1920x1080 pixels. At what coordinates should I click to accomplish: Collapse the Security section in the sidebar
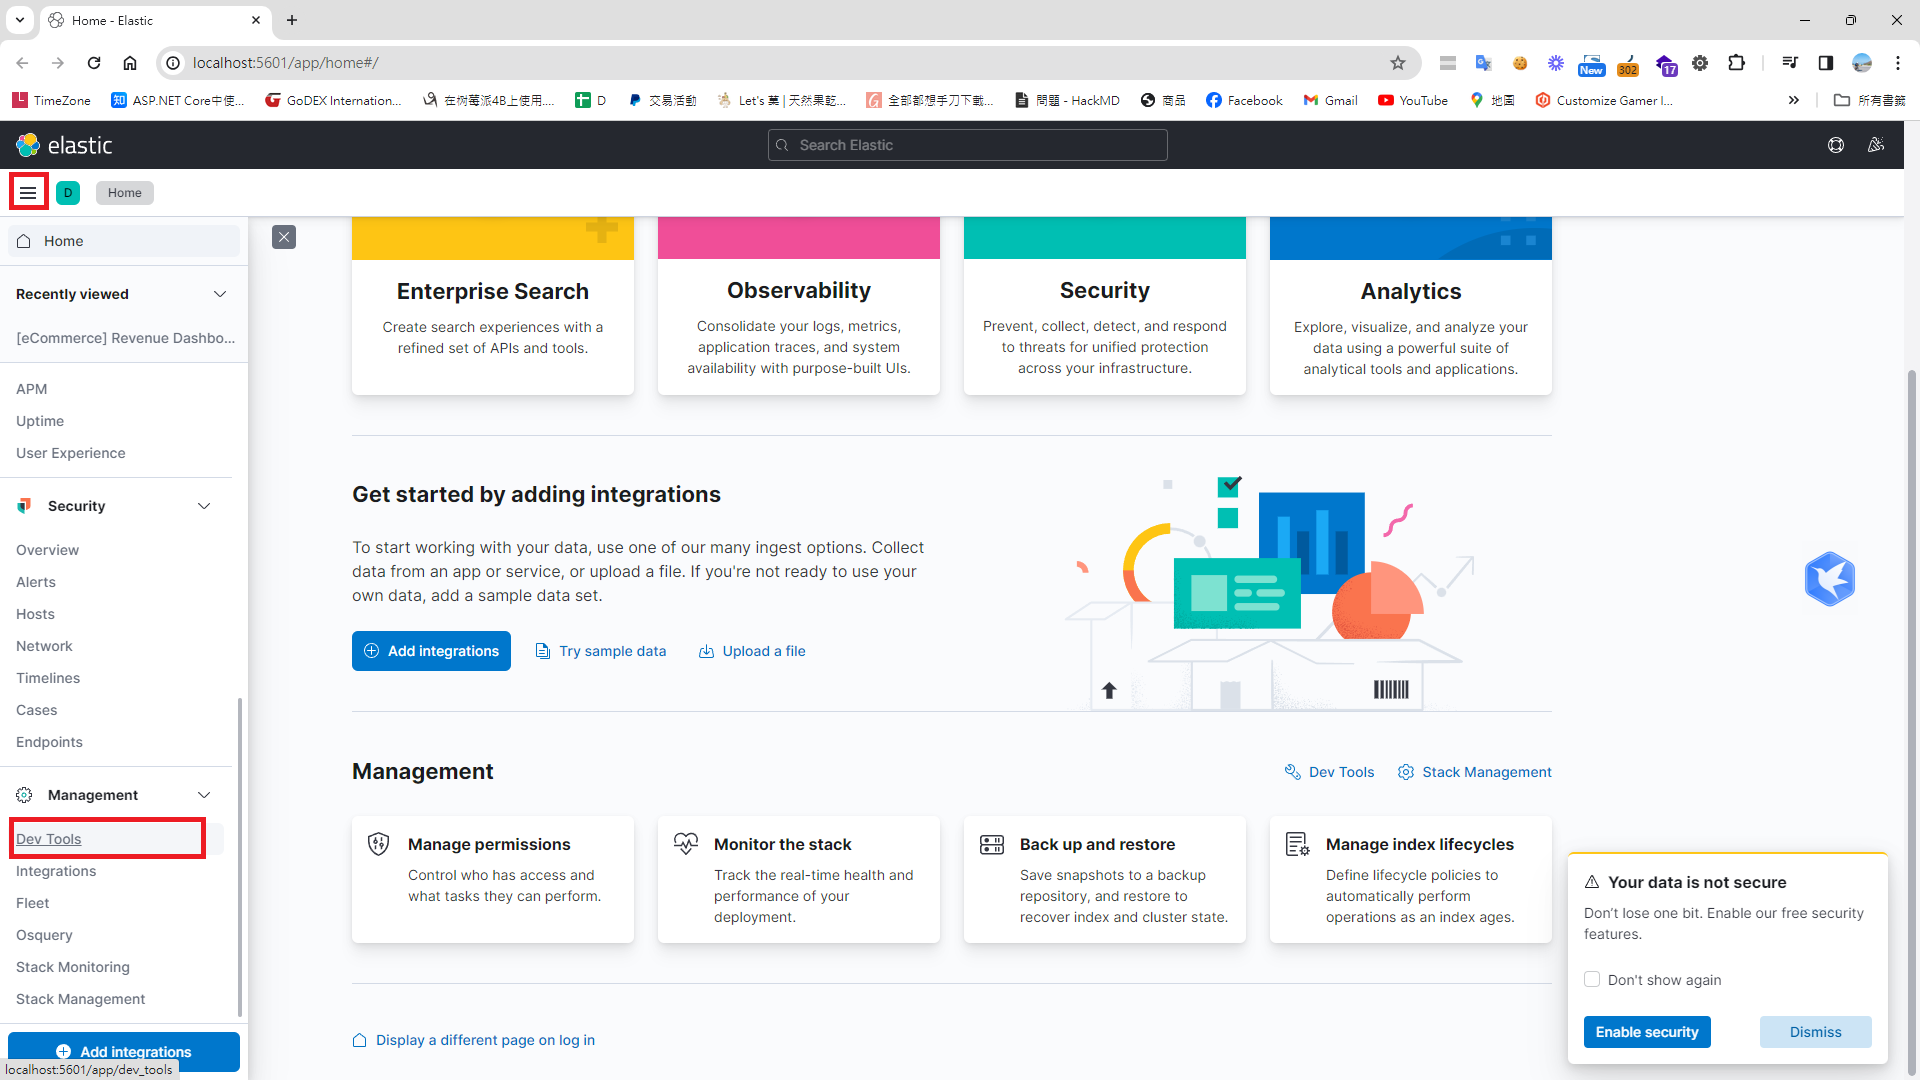pos(204,506)
